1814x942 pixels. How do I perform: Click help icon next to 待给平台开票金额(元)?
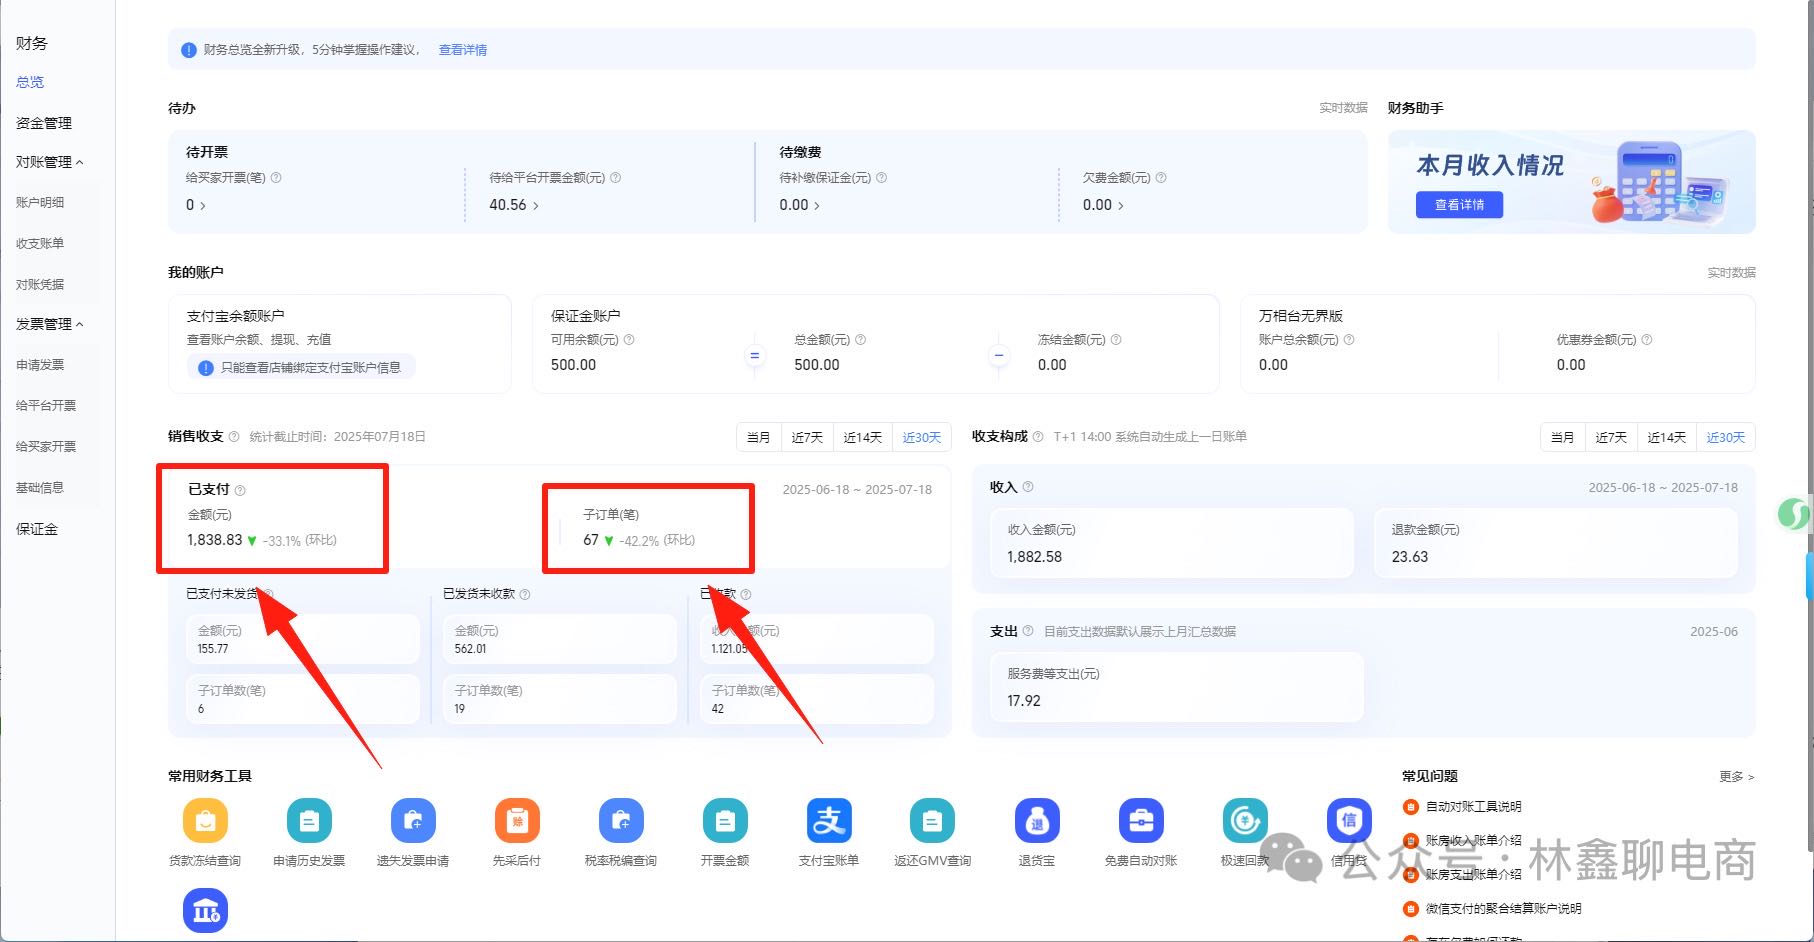[x=615, y=178]
